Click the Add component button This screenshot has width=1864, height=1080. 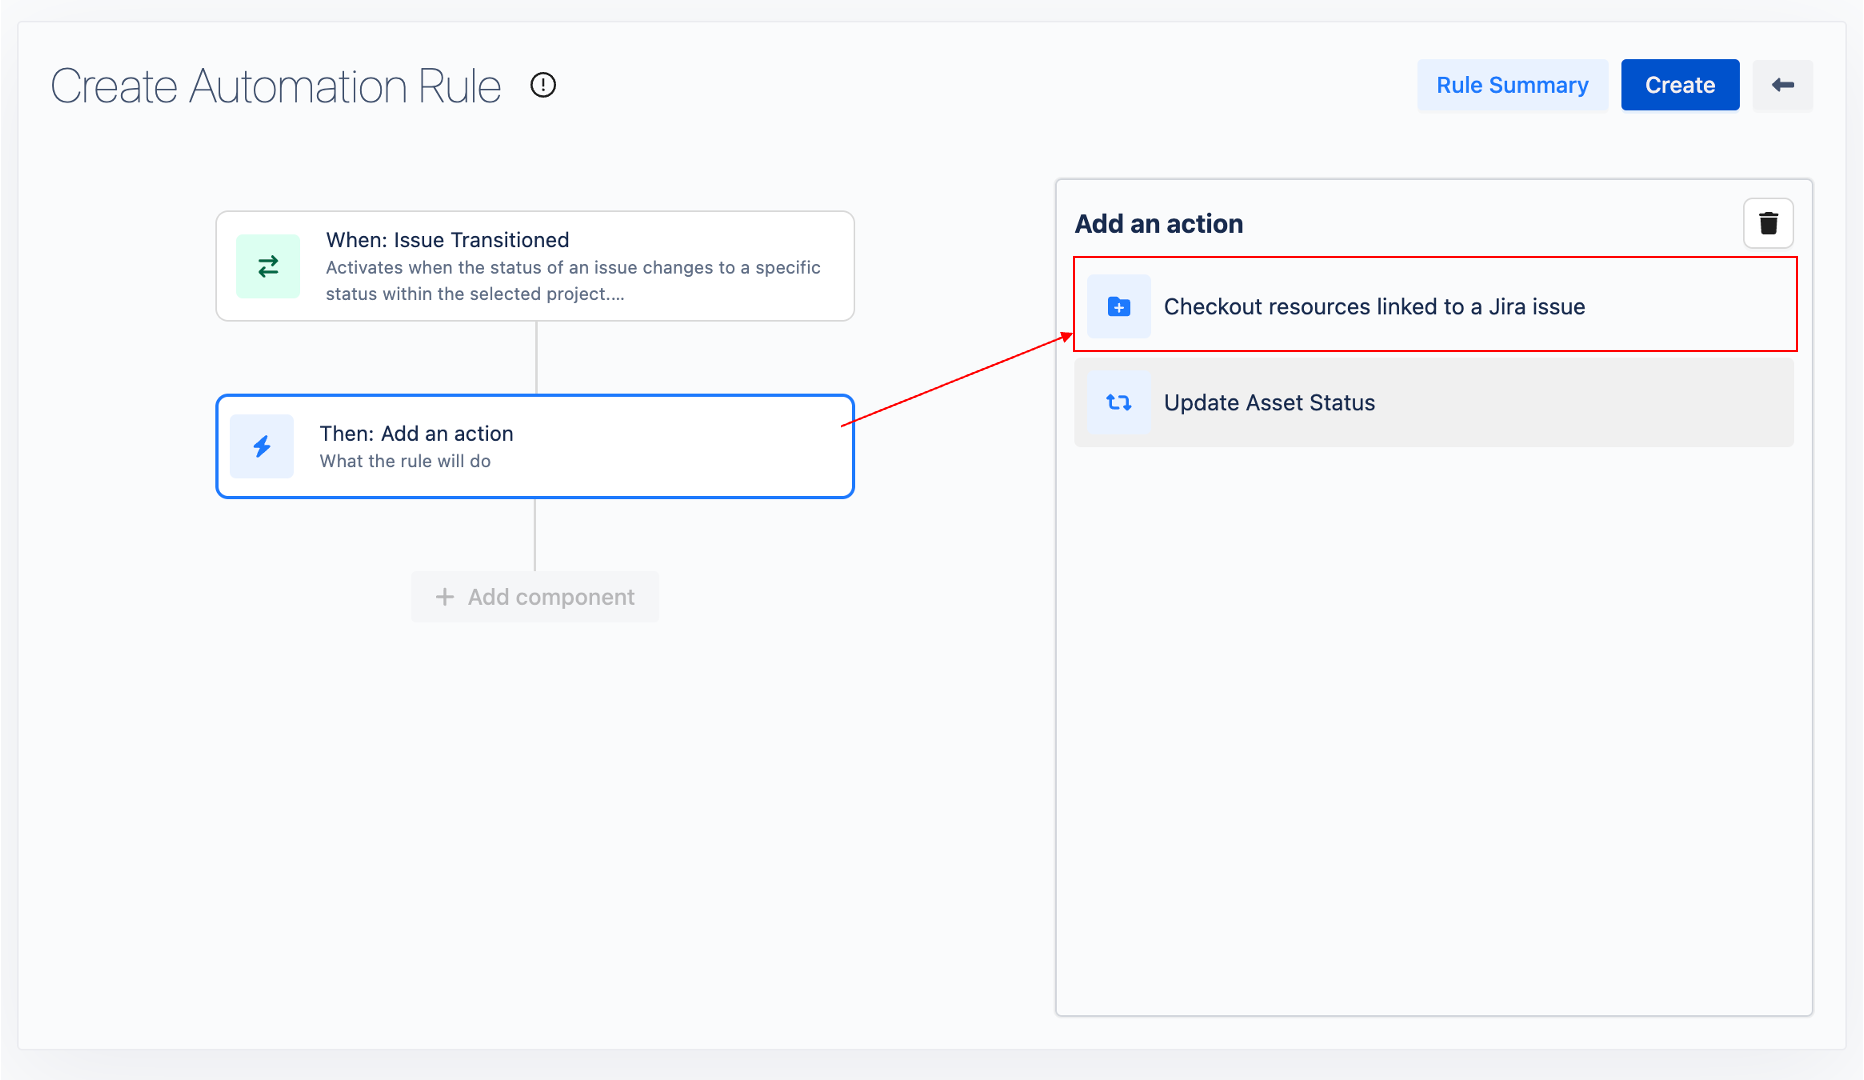pyautogui.click(x=535, y=597)
